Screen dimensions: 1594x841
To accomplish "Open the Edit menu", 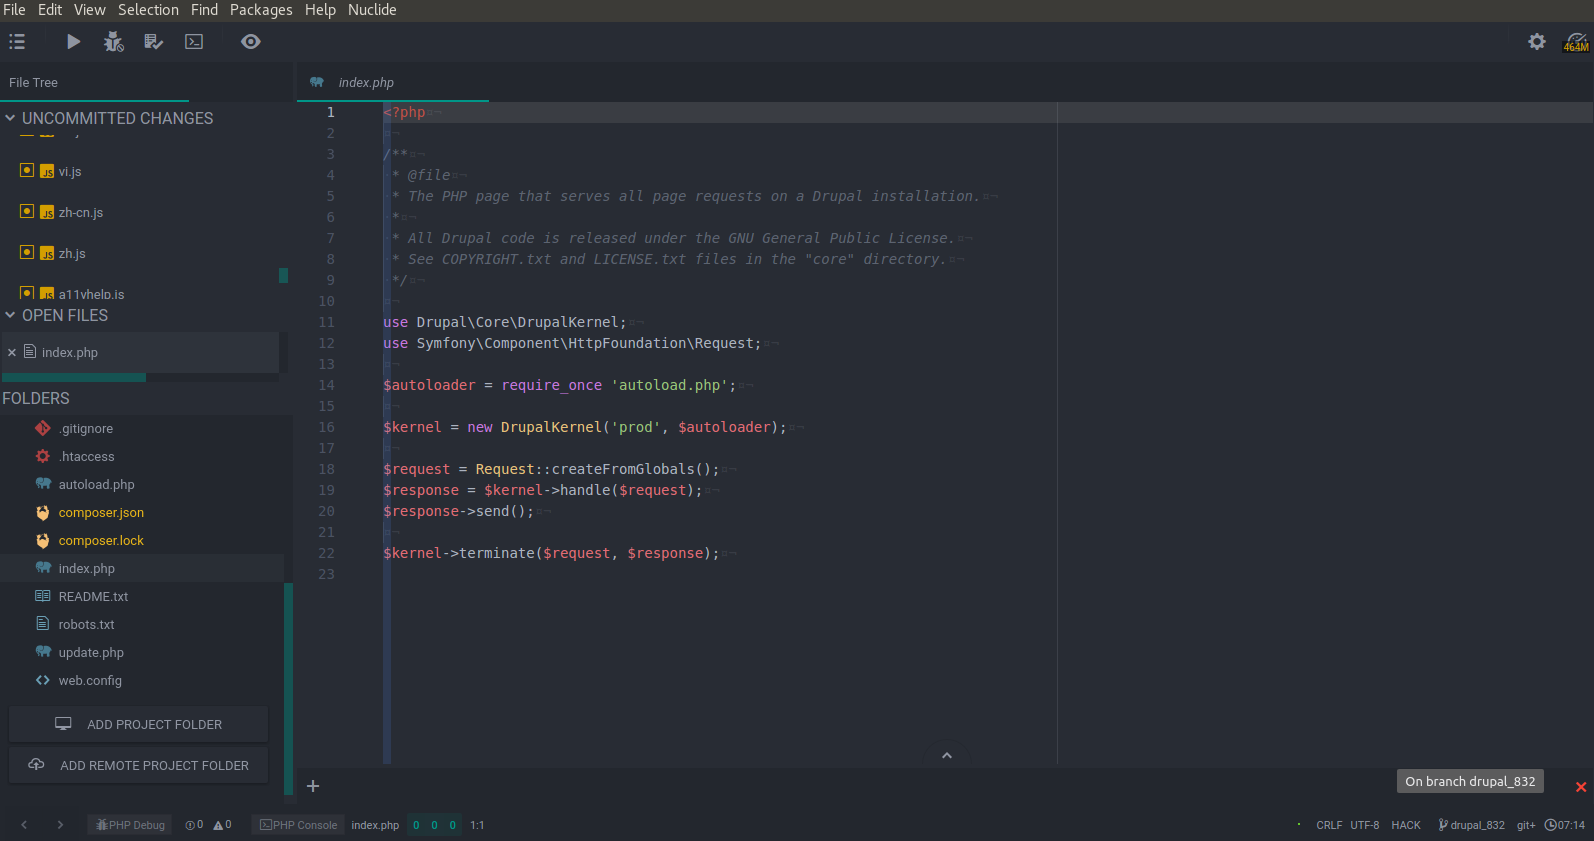I will click(50, 10).
